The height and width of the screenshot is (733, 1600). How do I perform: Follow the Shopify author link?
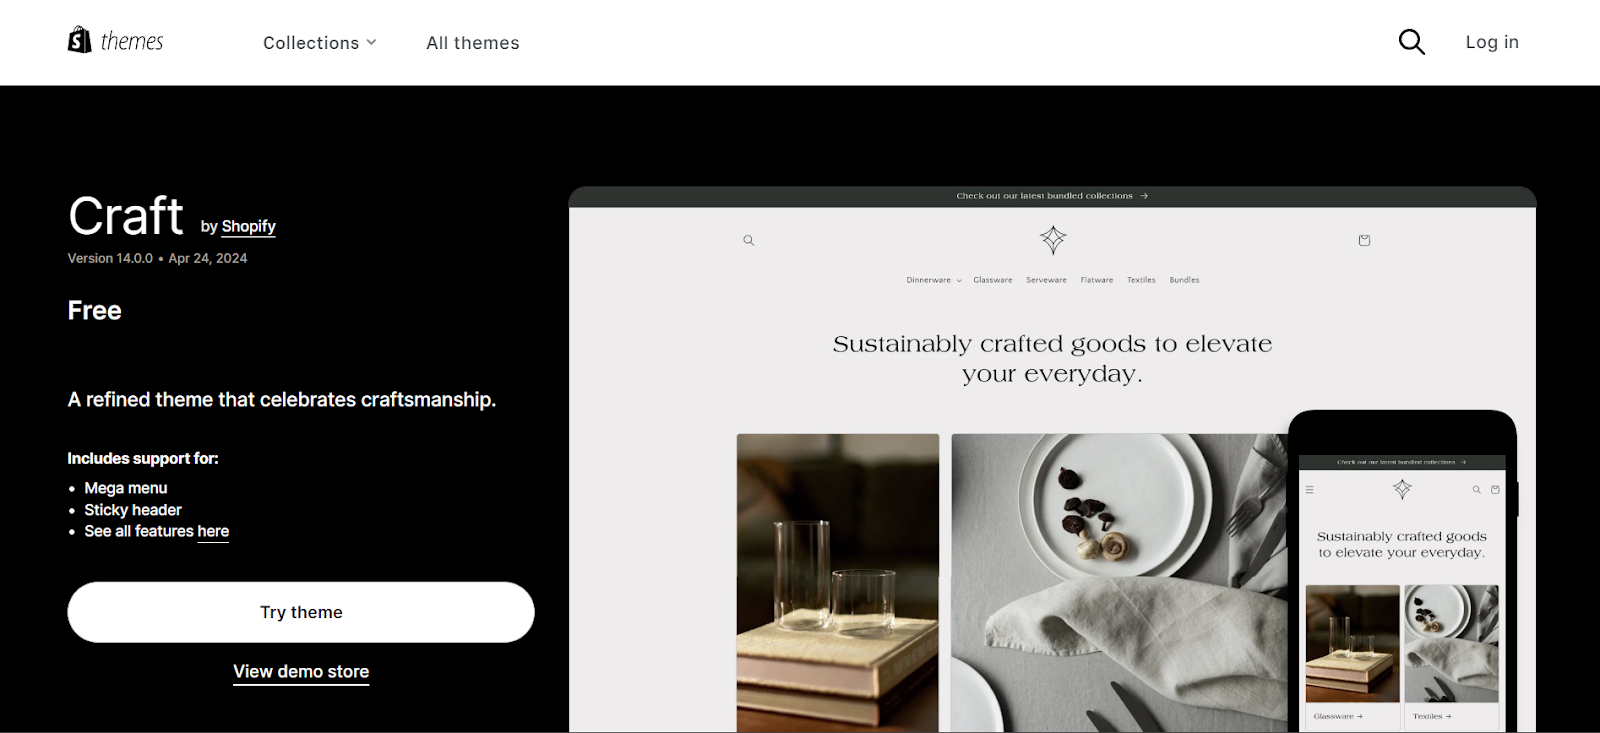coord(248,226)
